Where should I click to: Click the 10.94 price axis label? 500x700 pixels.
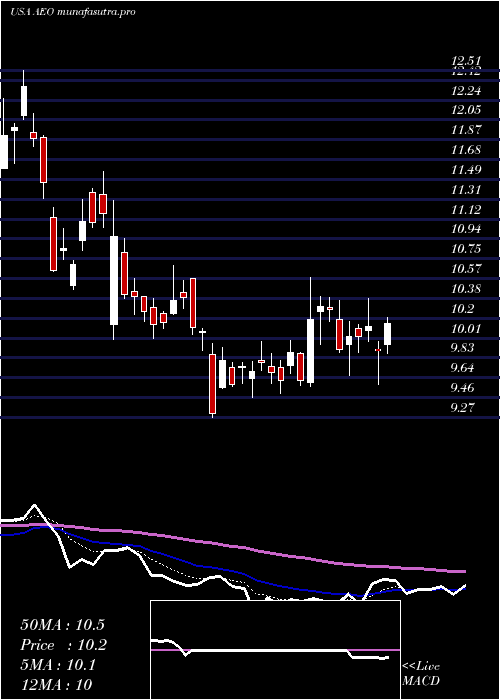click(x=466, y=229)
